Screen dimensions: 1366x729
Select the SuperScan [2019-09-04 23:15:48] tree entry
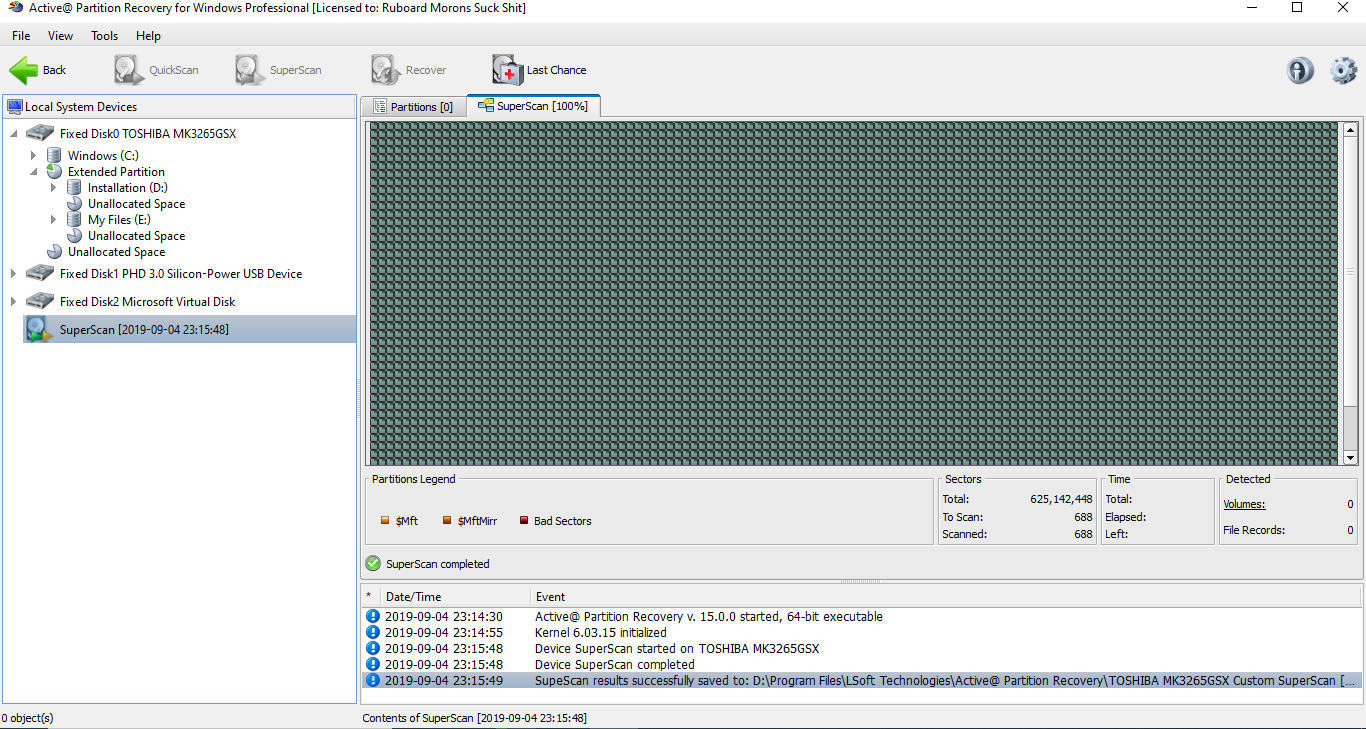point(189,329)
